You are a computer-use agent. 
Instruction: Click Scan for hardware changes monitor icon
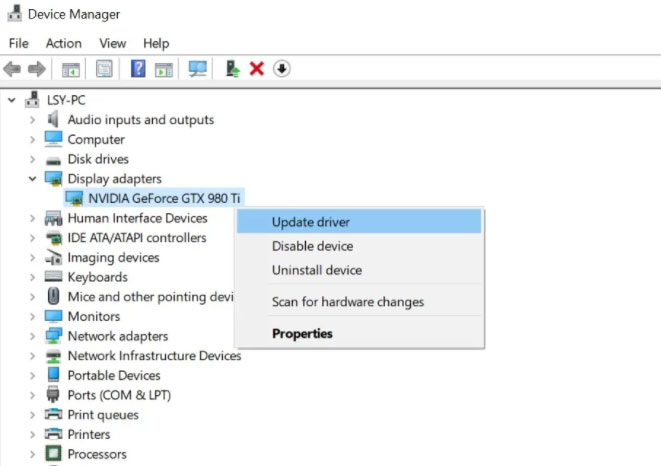click(x=197, y=69)
